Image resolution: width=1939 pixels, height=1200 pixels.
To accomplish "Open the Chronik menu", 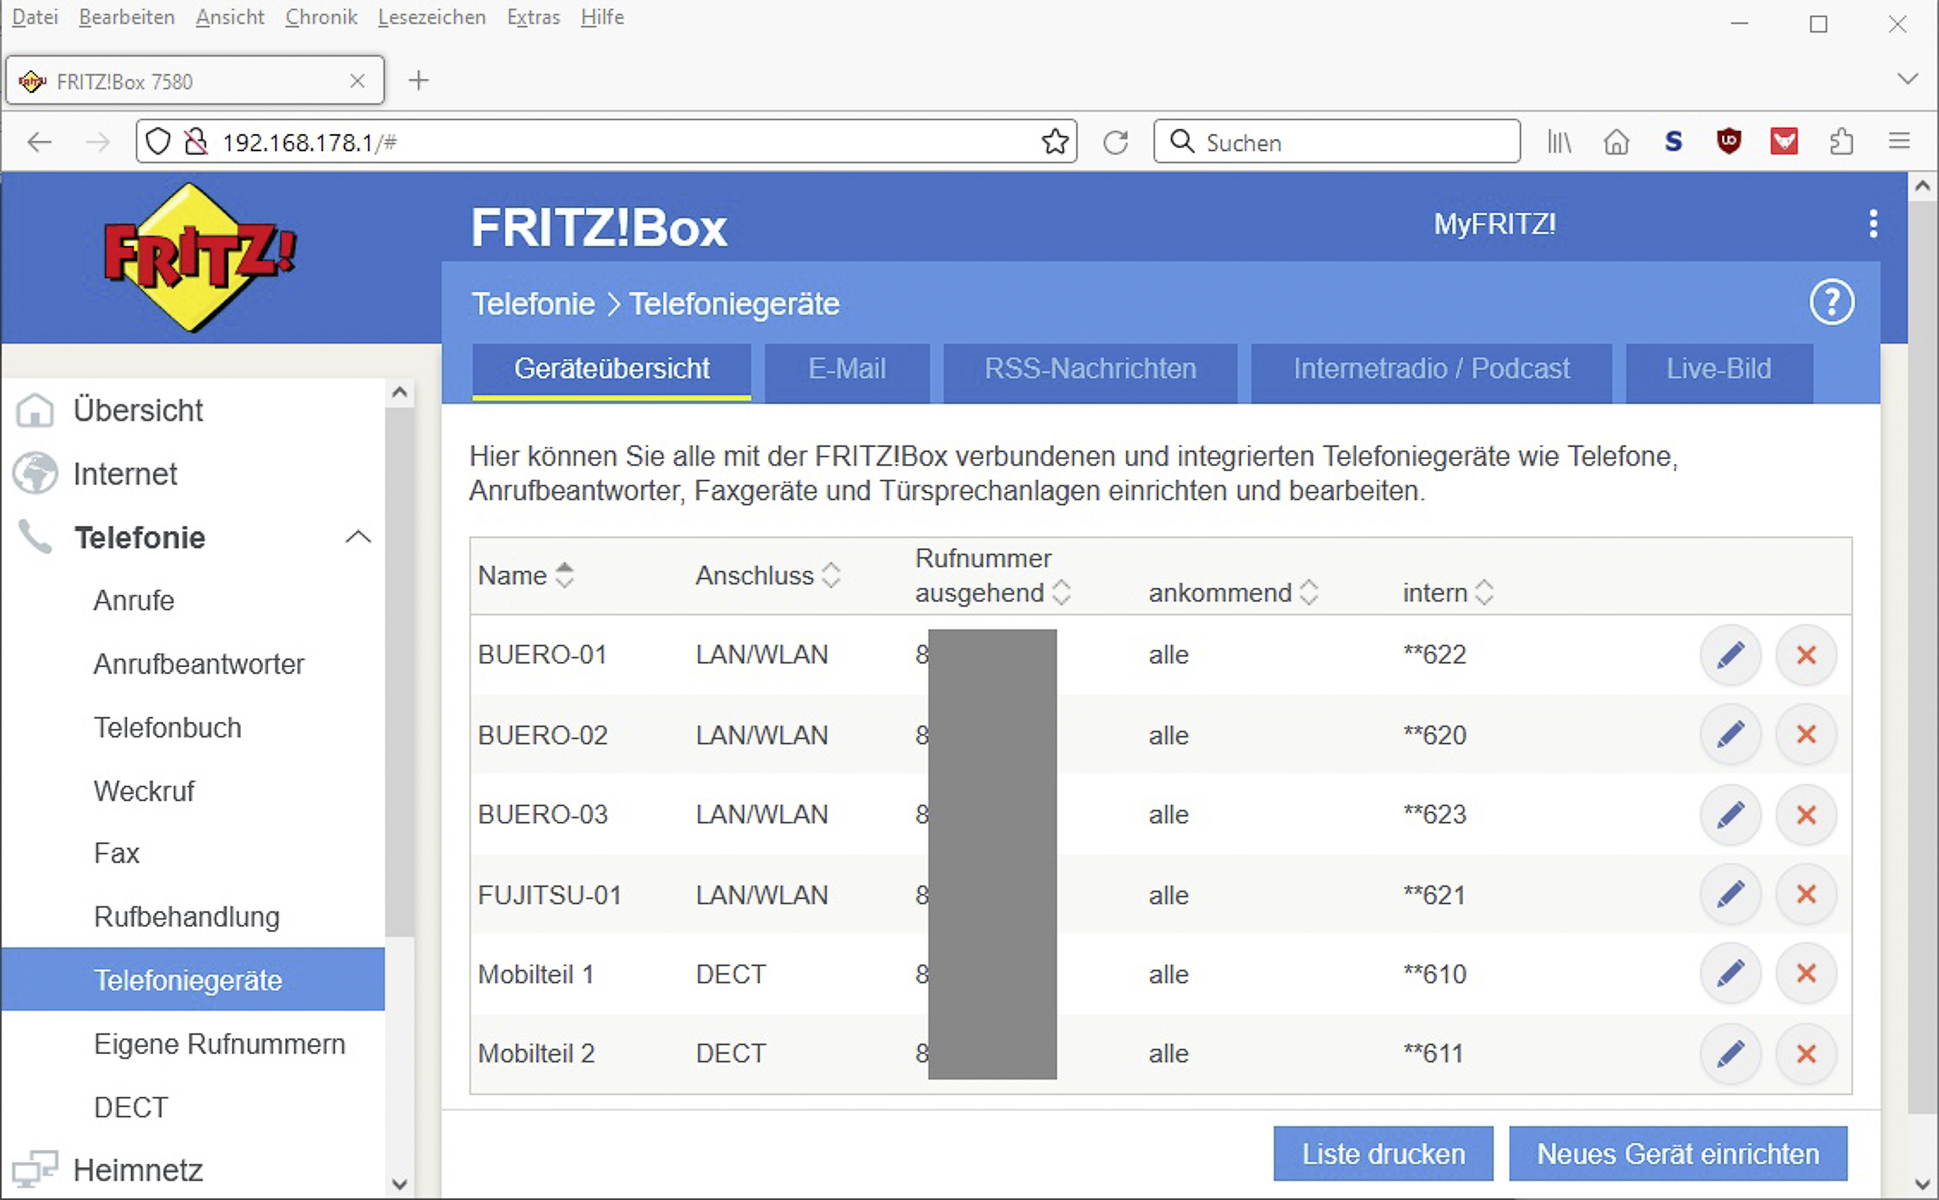I will [321, 17].
